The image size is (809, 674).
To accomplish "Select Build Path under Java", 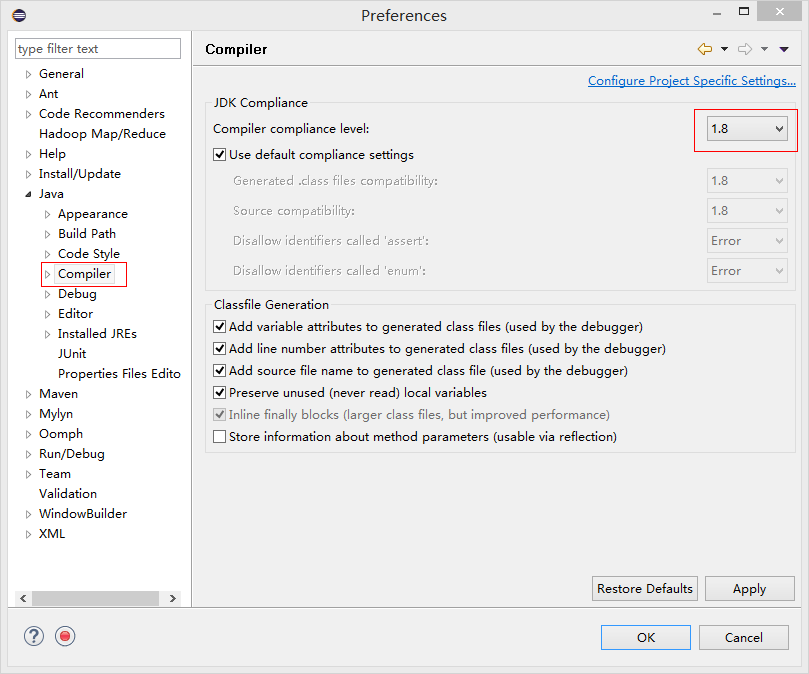I will tap(87, 234).
